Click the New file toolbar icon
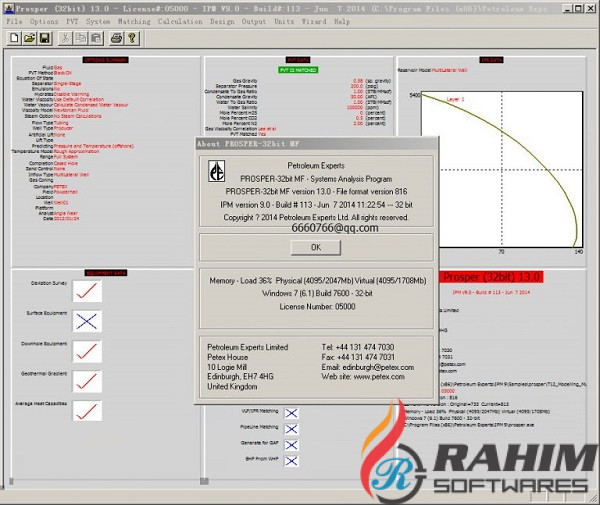 14,38
